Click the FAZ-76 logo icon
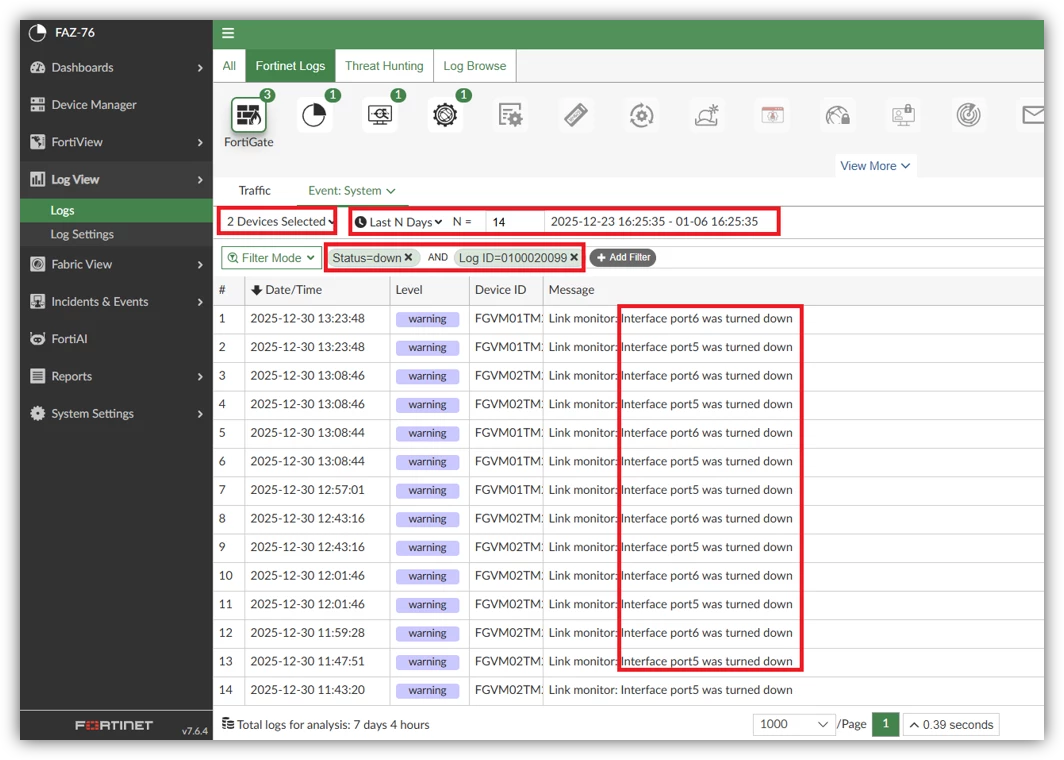This screenshot has width=1064, height=760. click(x=38, y=33)
